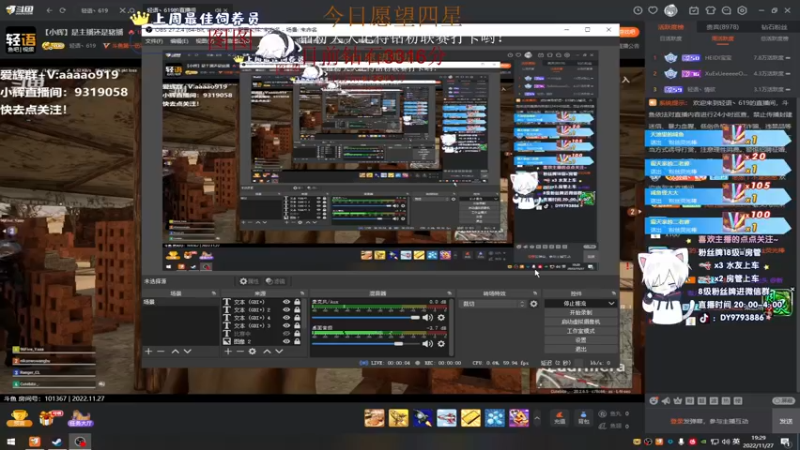Click Start Recording in OBS controls
The width and height of the screenshot is (800, 450).
point(581,313)
